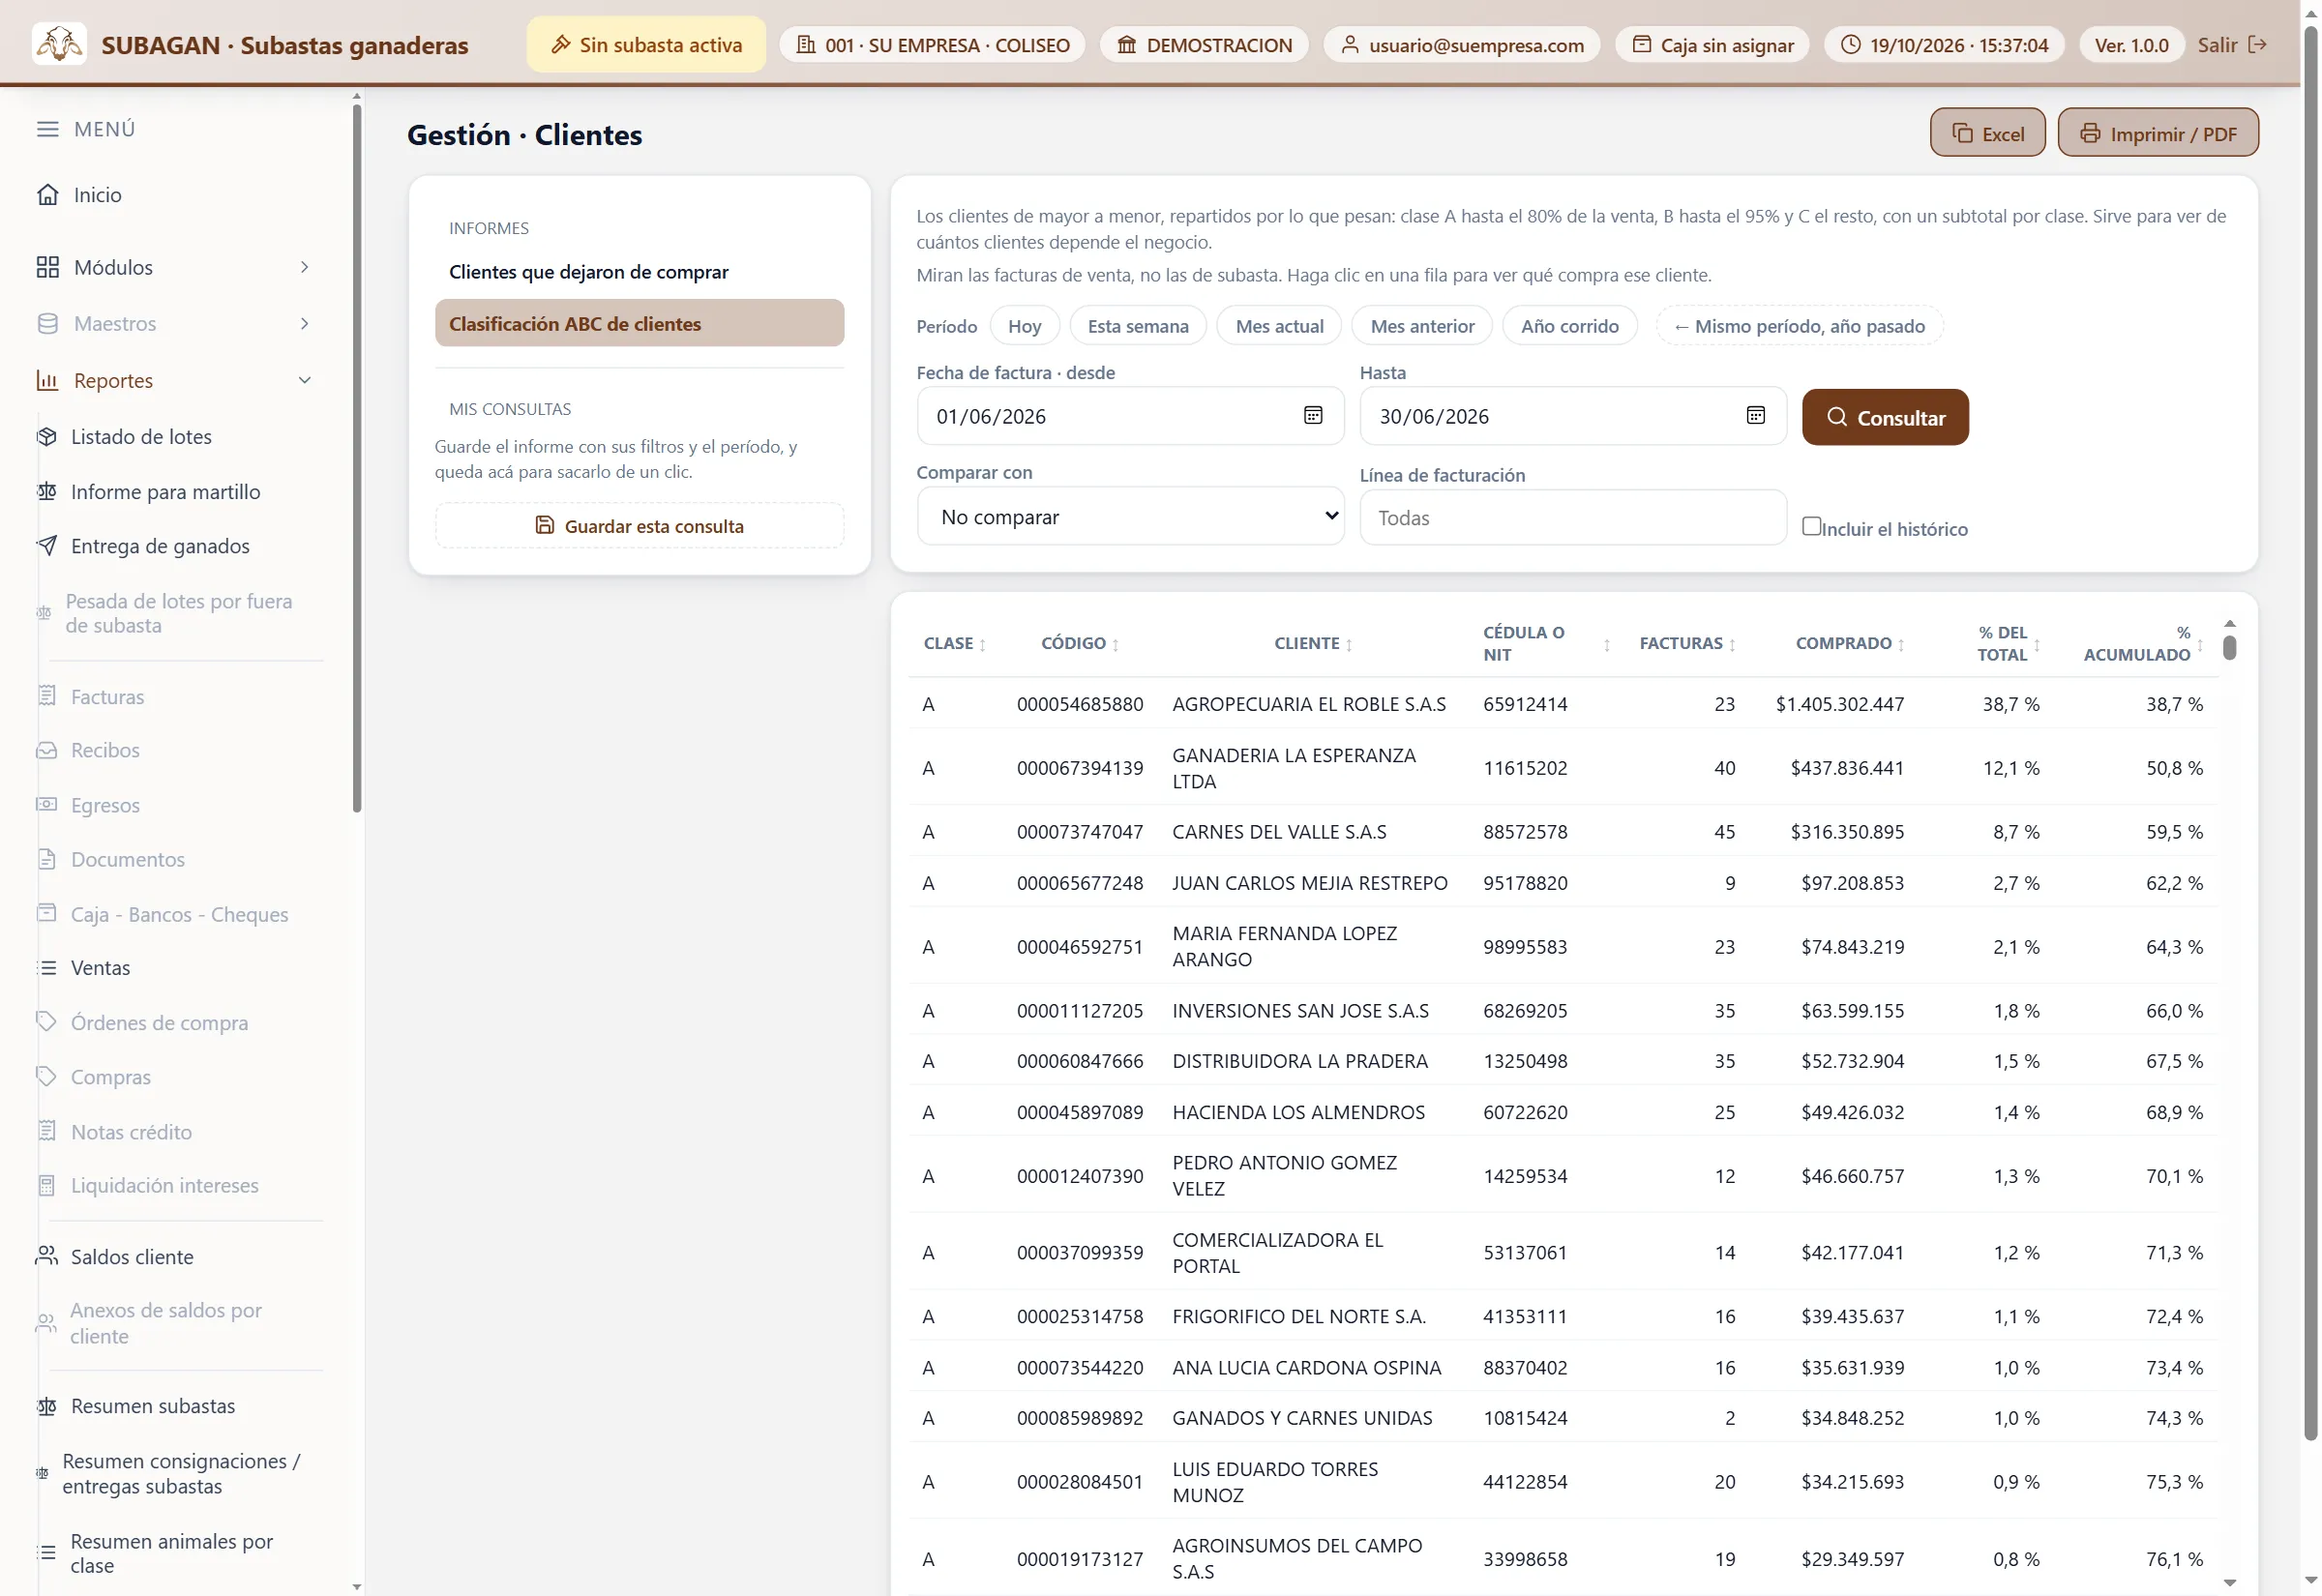The height and width of the screenshot is (1596, 2322).
Task: Open the Comparar con dropdown
Action: (1130, 517)
